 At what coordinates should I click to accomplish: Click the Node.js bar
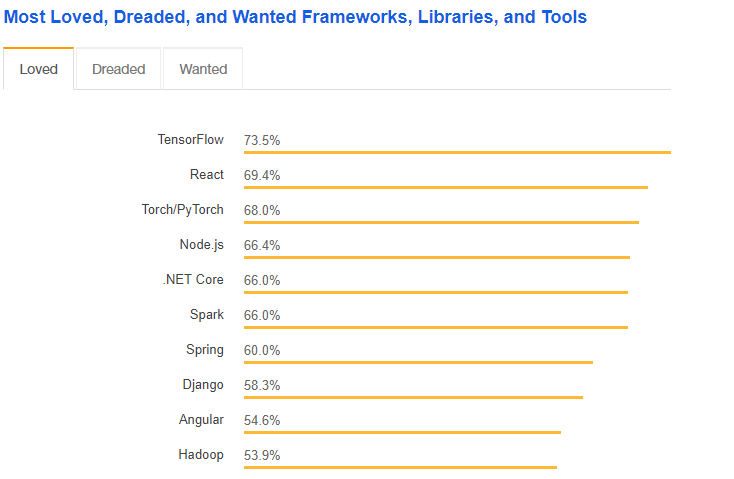click(436, 257)
